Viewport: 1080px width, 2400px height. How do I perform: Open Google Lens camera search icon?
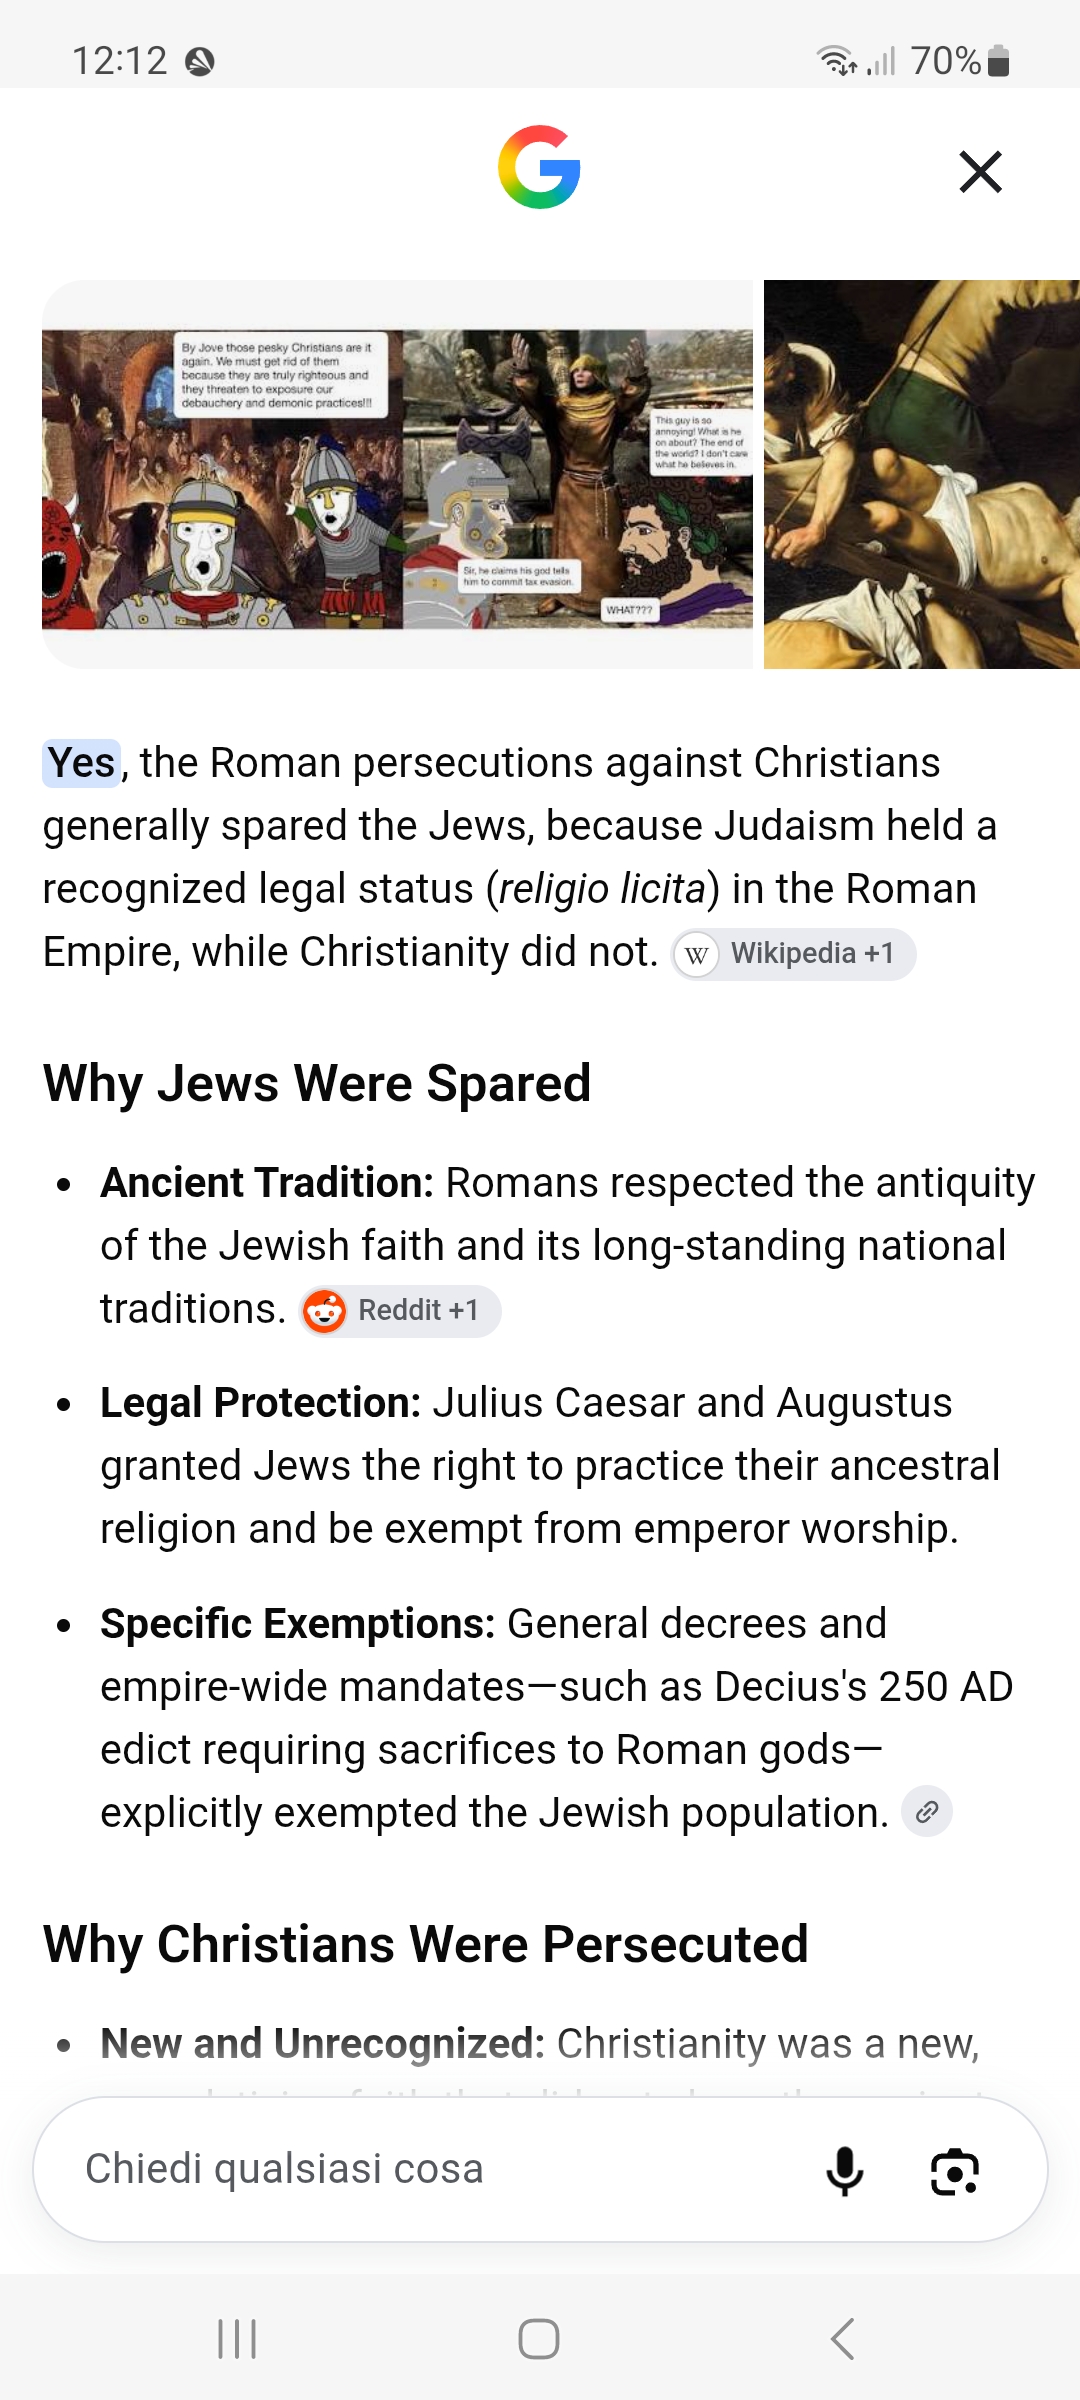pos(955,2171)
